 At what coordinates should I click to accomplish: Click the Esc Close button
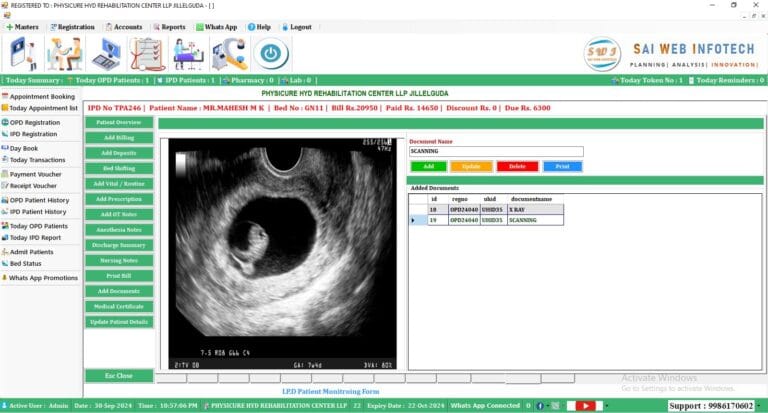[119, 376]
